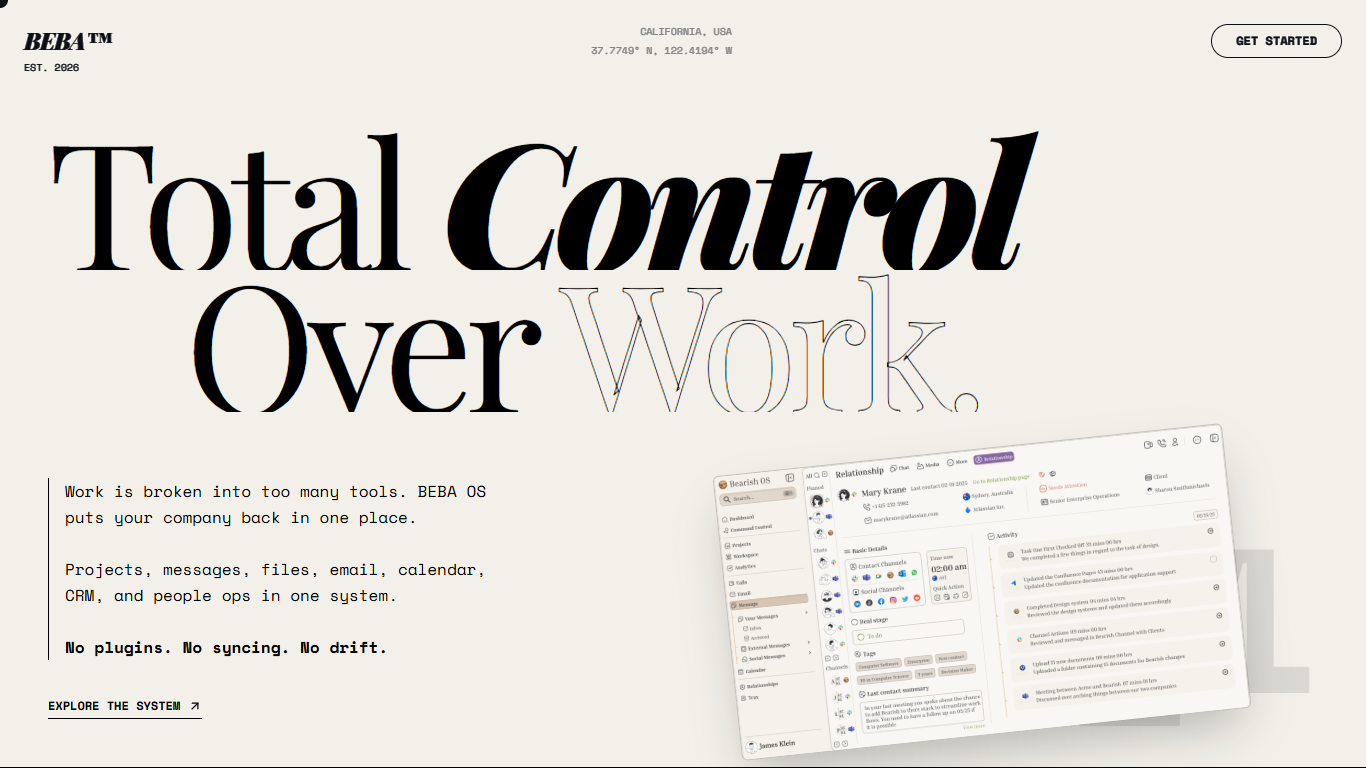Click the video call icon in mockup header
Viewport: 1366px width, 768px height.
(1148, 444)
